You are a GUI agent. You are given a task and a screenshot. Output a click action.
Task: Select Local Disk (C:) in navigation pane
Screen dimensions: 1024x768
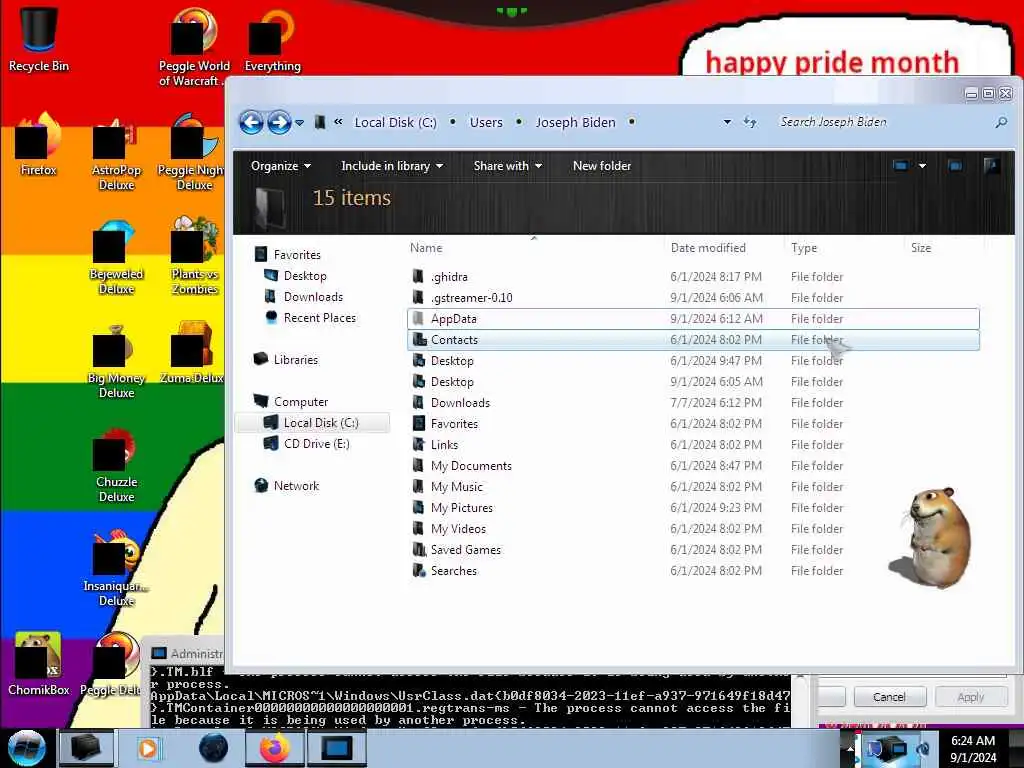click(312, 423)
